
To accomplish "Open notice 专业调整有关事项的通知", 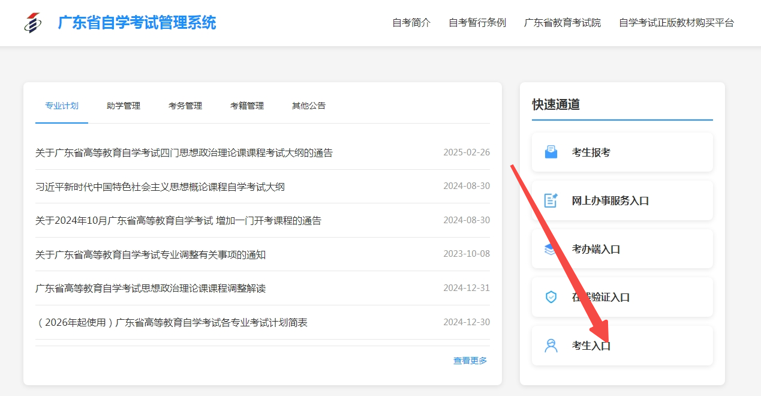I will 150,255.
